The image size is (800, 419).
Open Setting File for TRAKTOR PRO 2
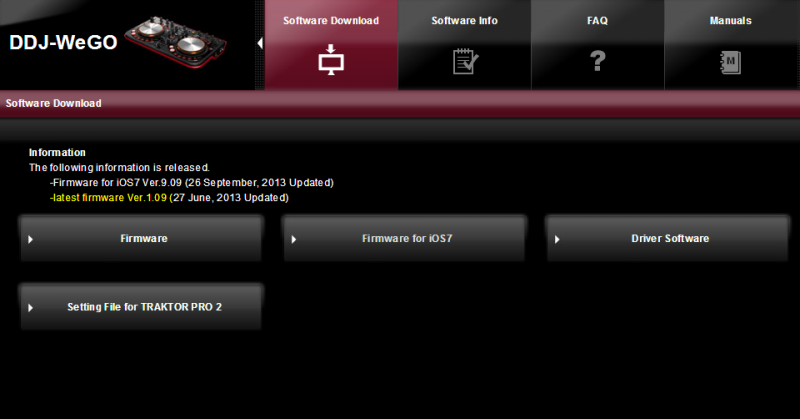[x=141, y=307]
